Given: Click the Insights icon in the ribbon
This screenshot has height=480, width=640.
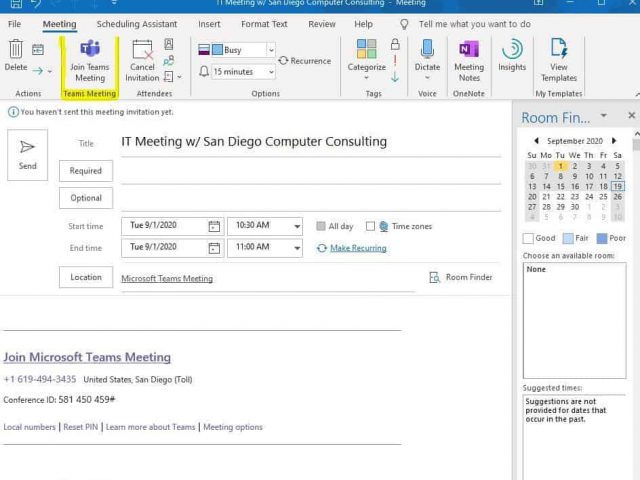Looking at the screenshot, I should point(512,49).
